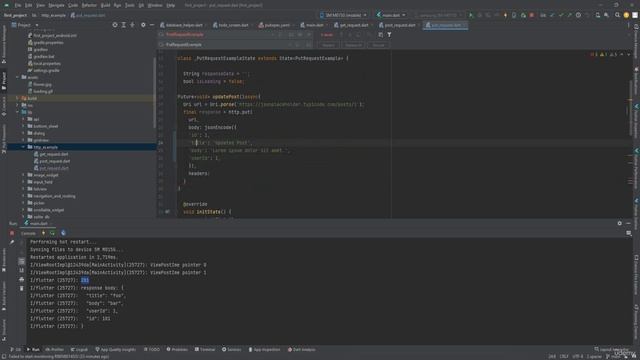Click the Flutter Hot Reload lightning icon in toolbar

pos(505,15)
